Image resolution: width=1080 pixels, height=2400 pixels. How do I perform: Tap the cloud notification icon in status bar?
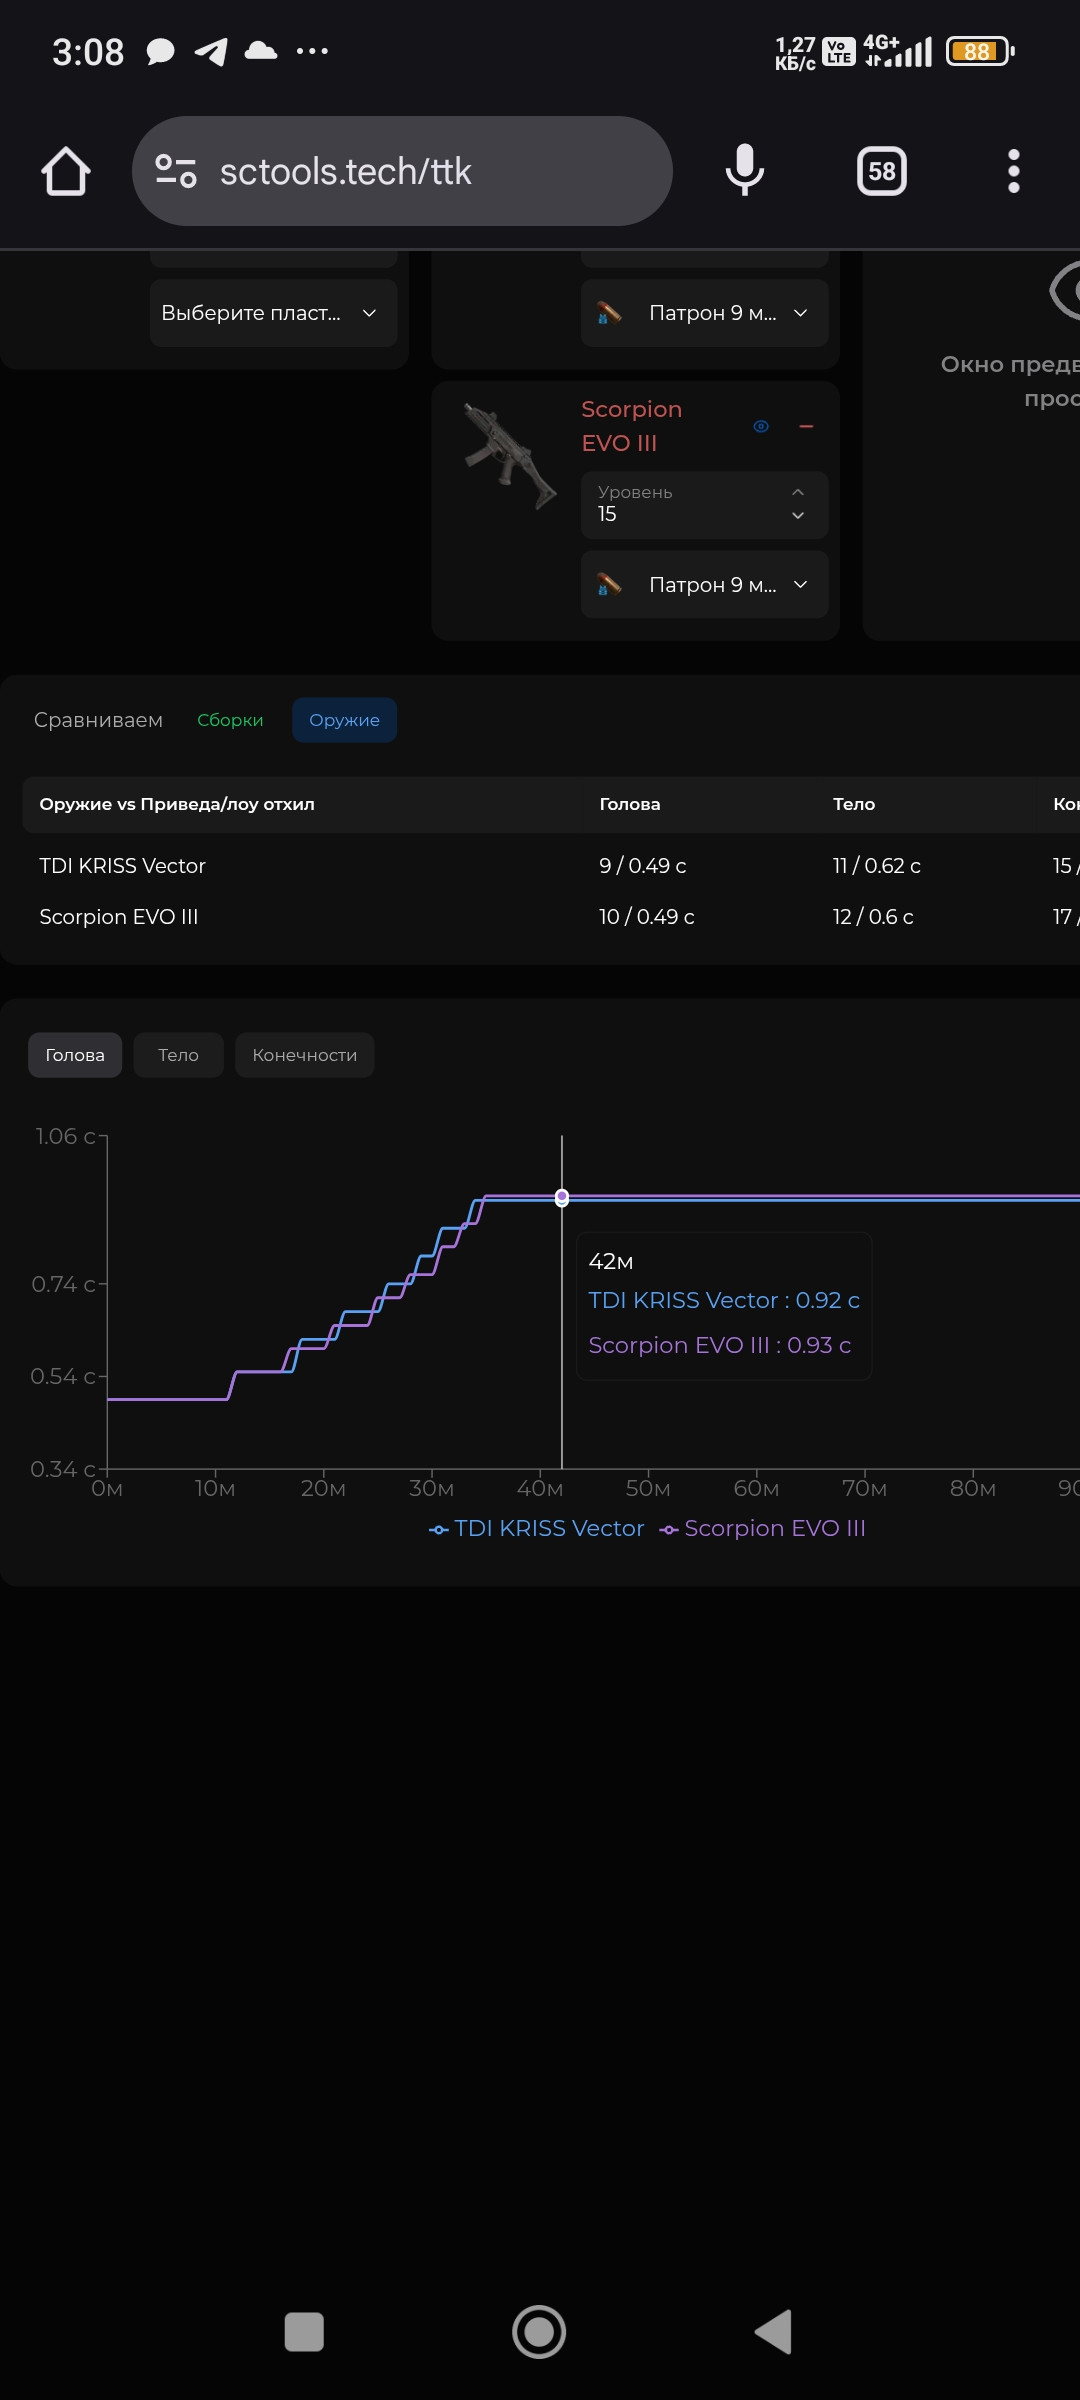click(261, 50)
